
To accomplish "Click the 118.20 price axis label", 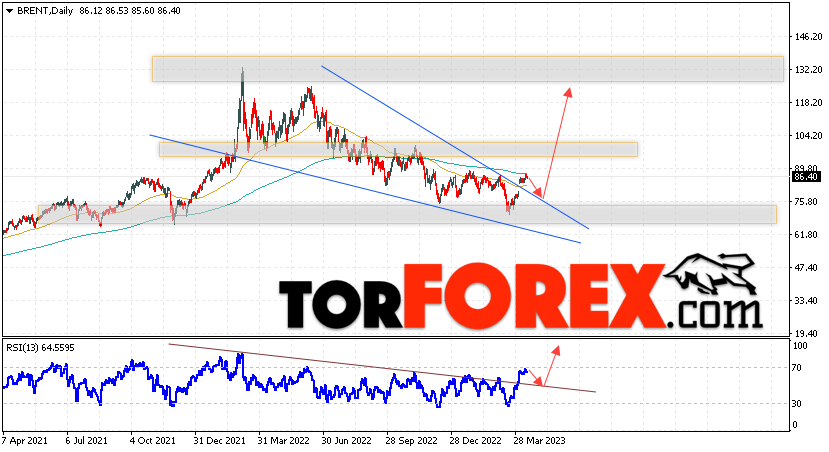I will point(807,103).
